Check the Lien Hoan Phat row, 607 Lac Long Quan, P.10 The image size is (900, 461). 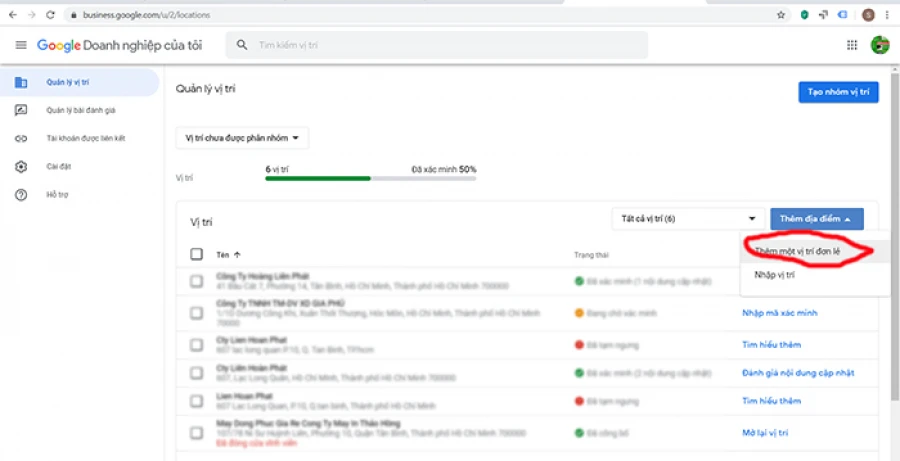(196, 401)
